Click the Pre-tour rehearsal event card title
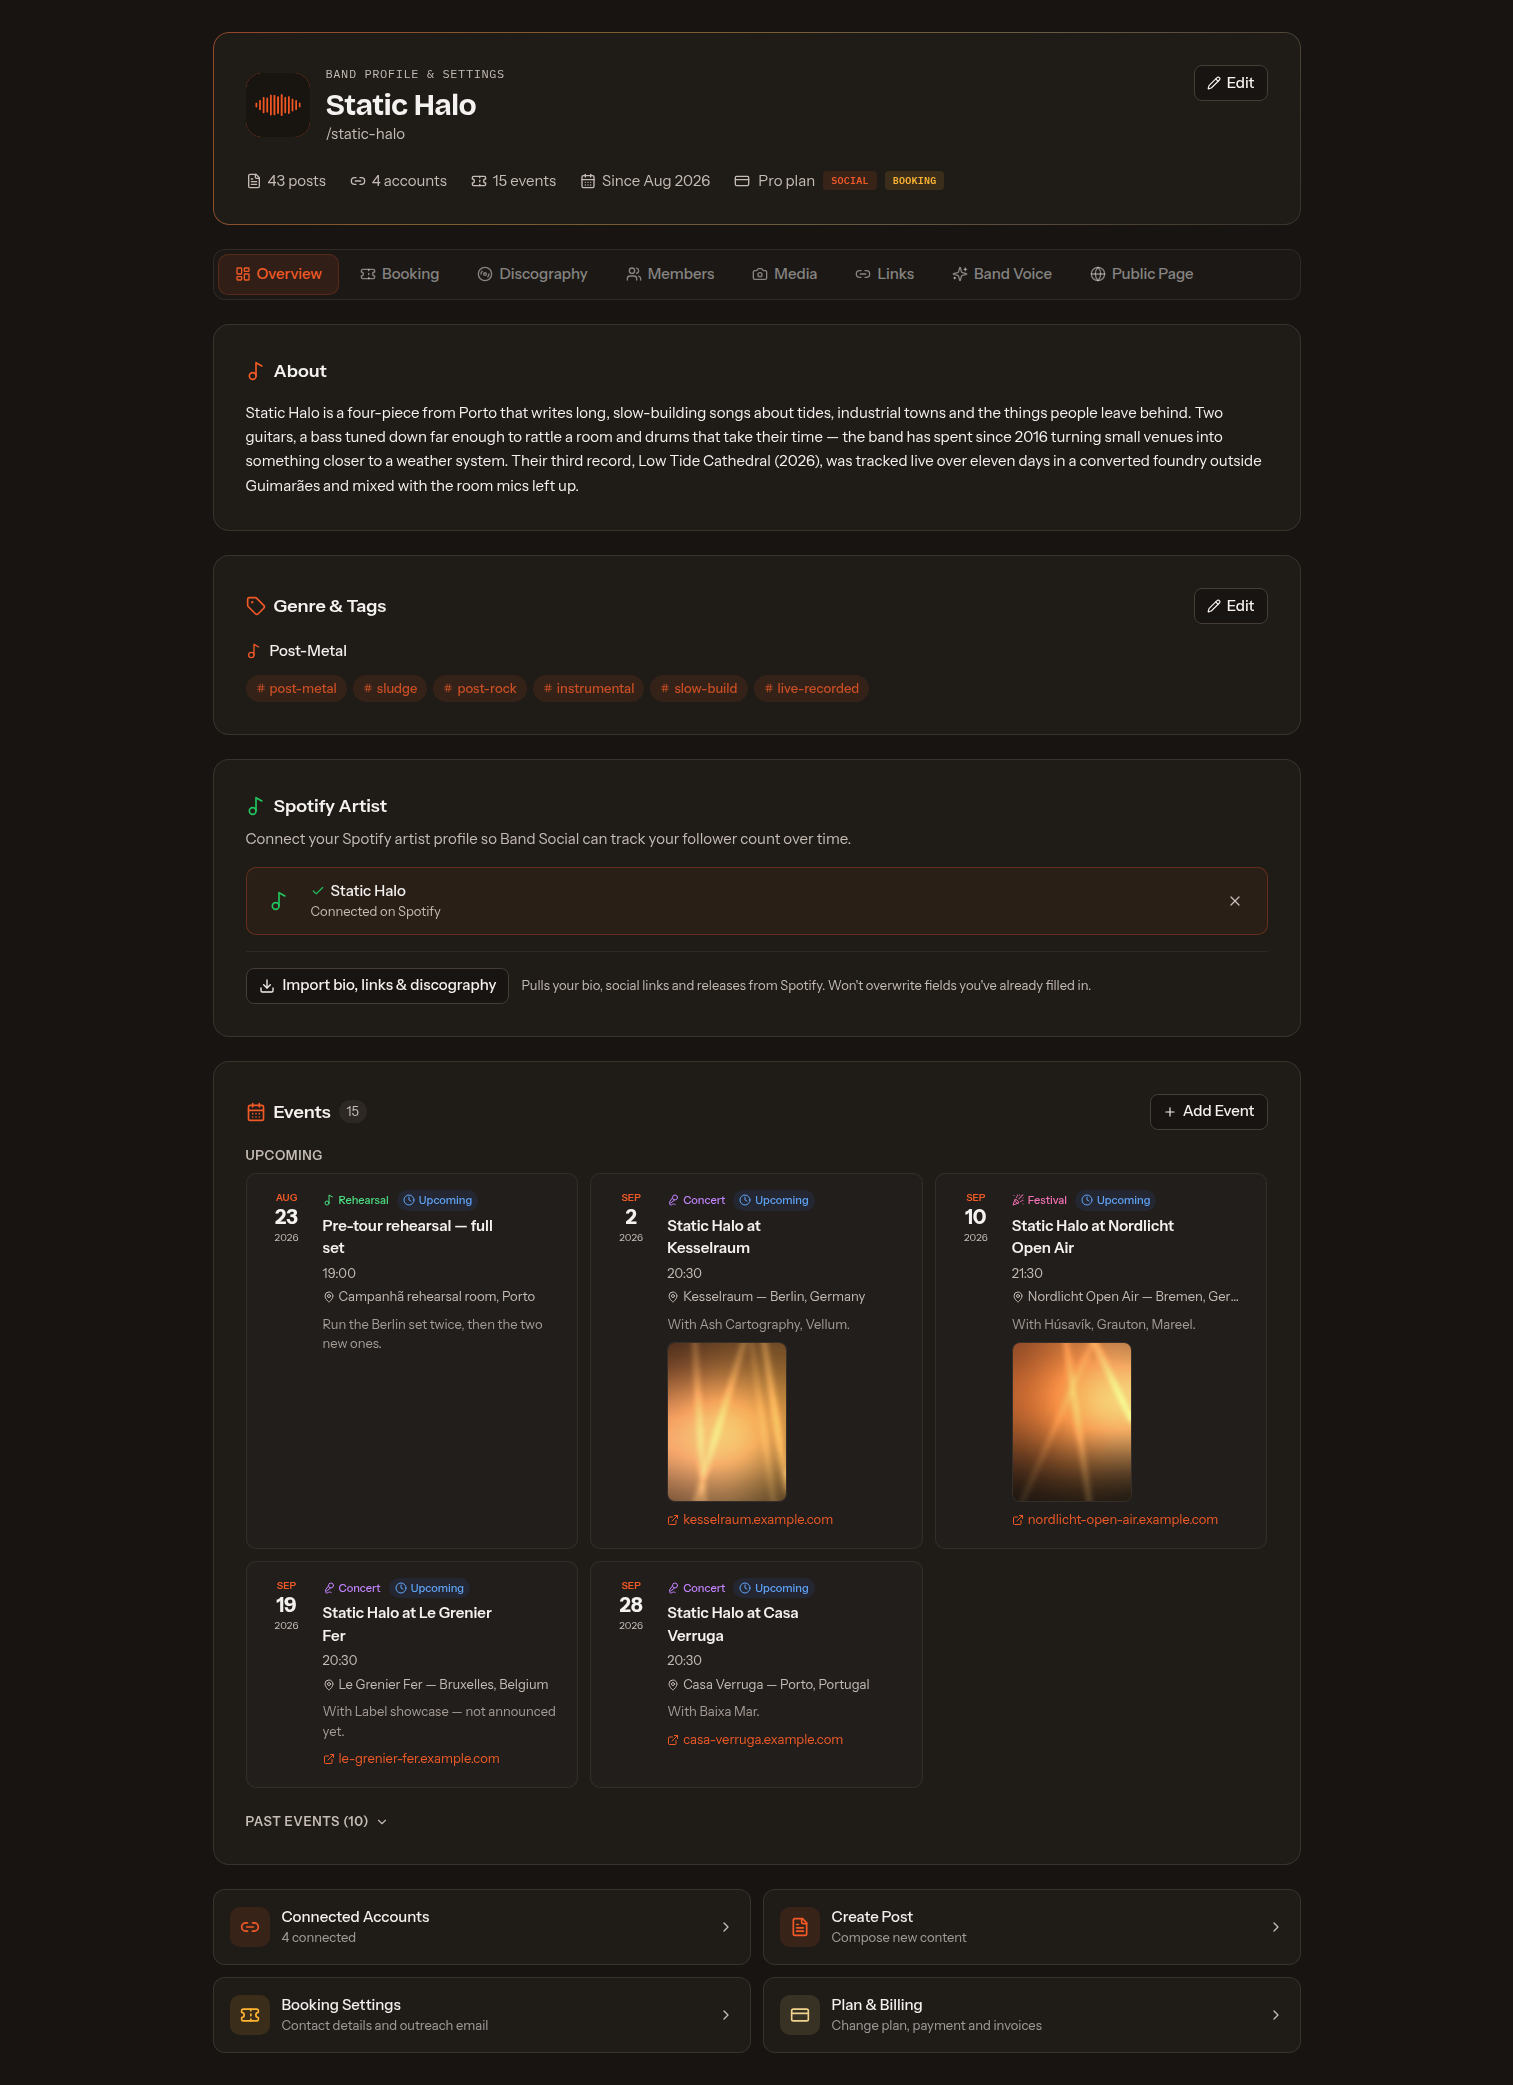 click(x=407, y=1237)
